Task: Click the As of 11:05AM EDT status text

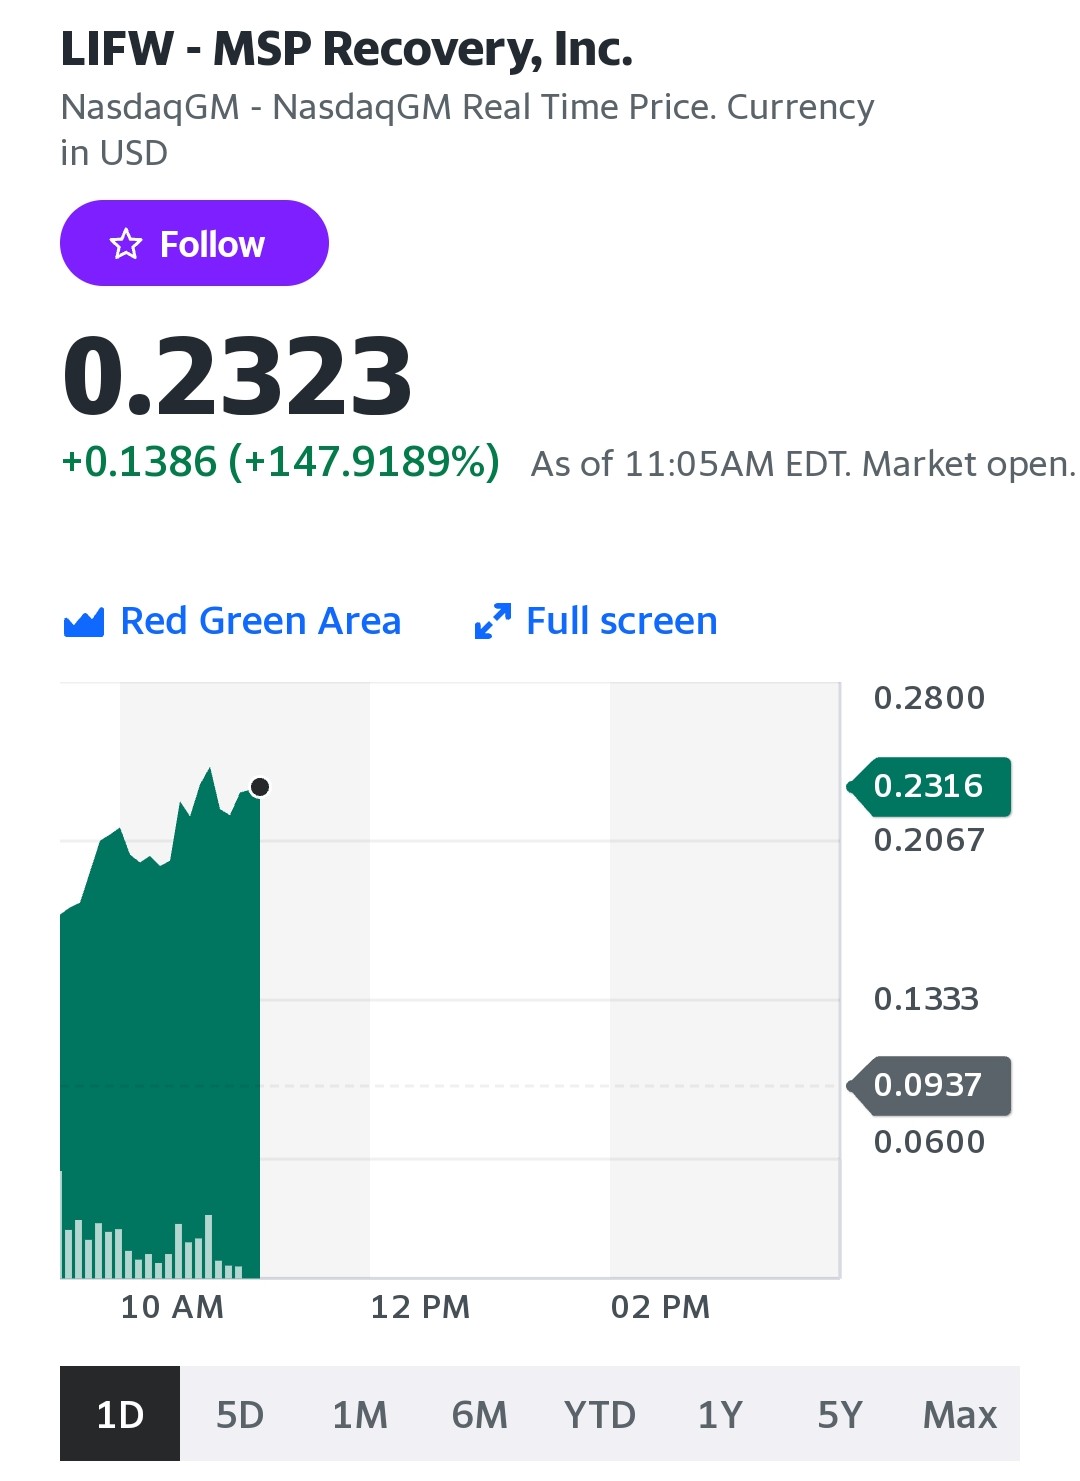Action: click(x=803, y=464)
